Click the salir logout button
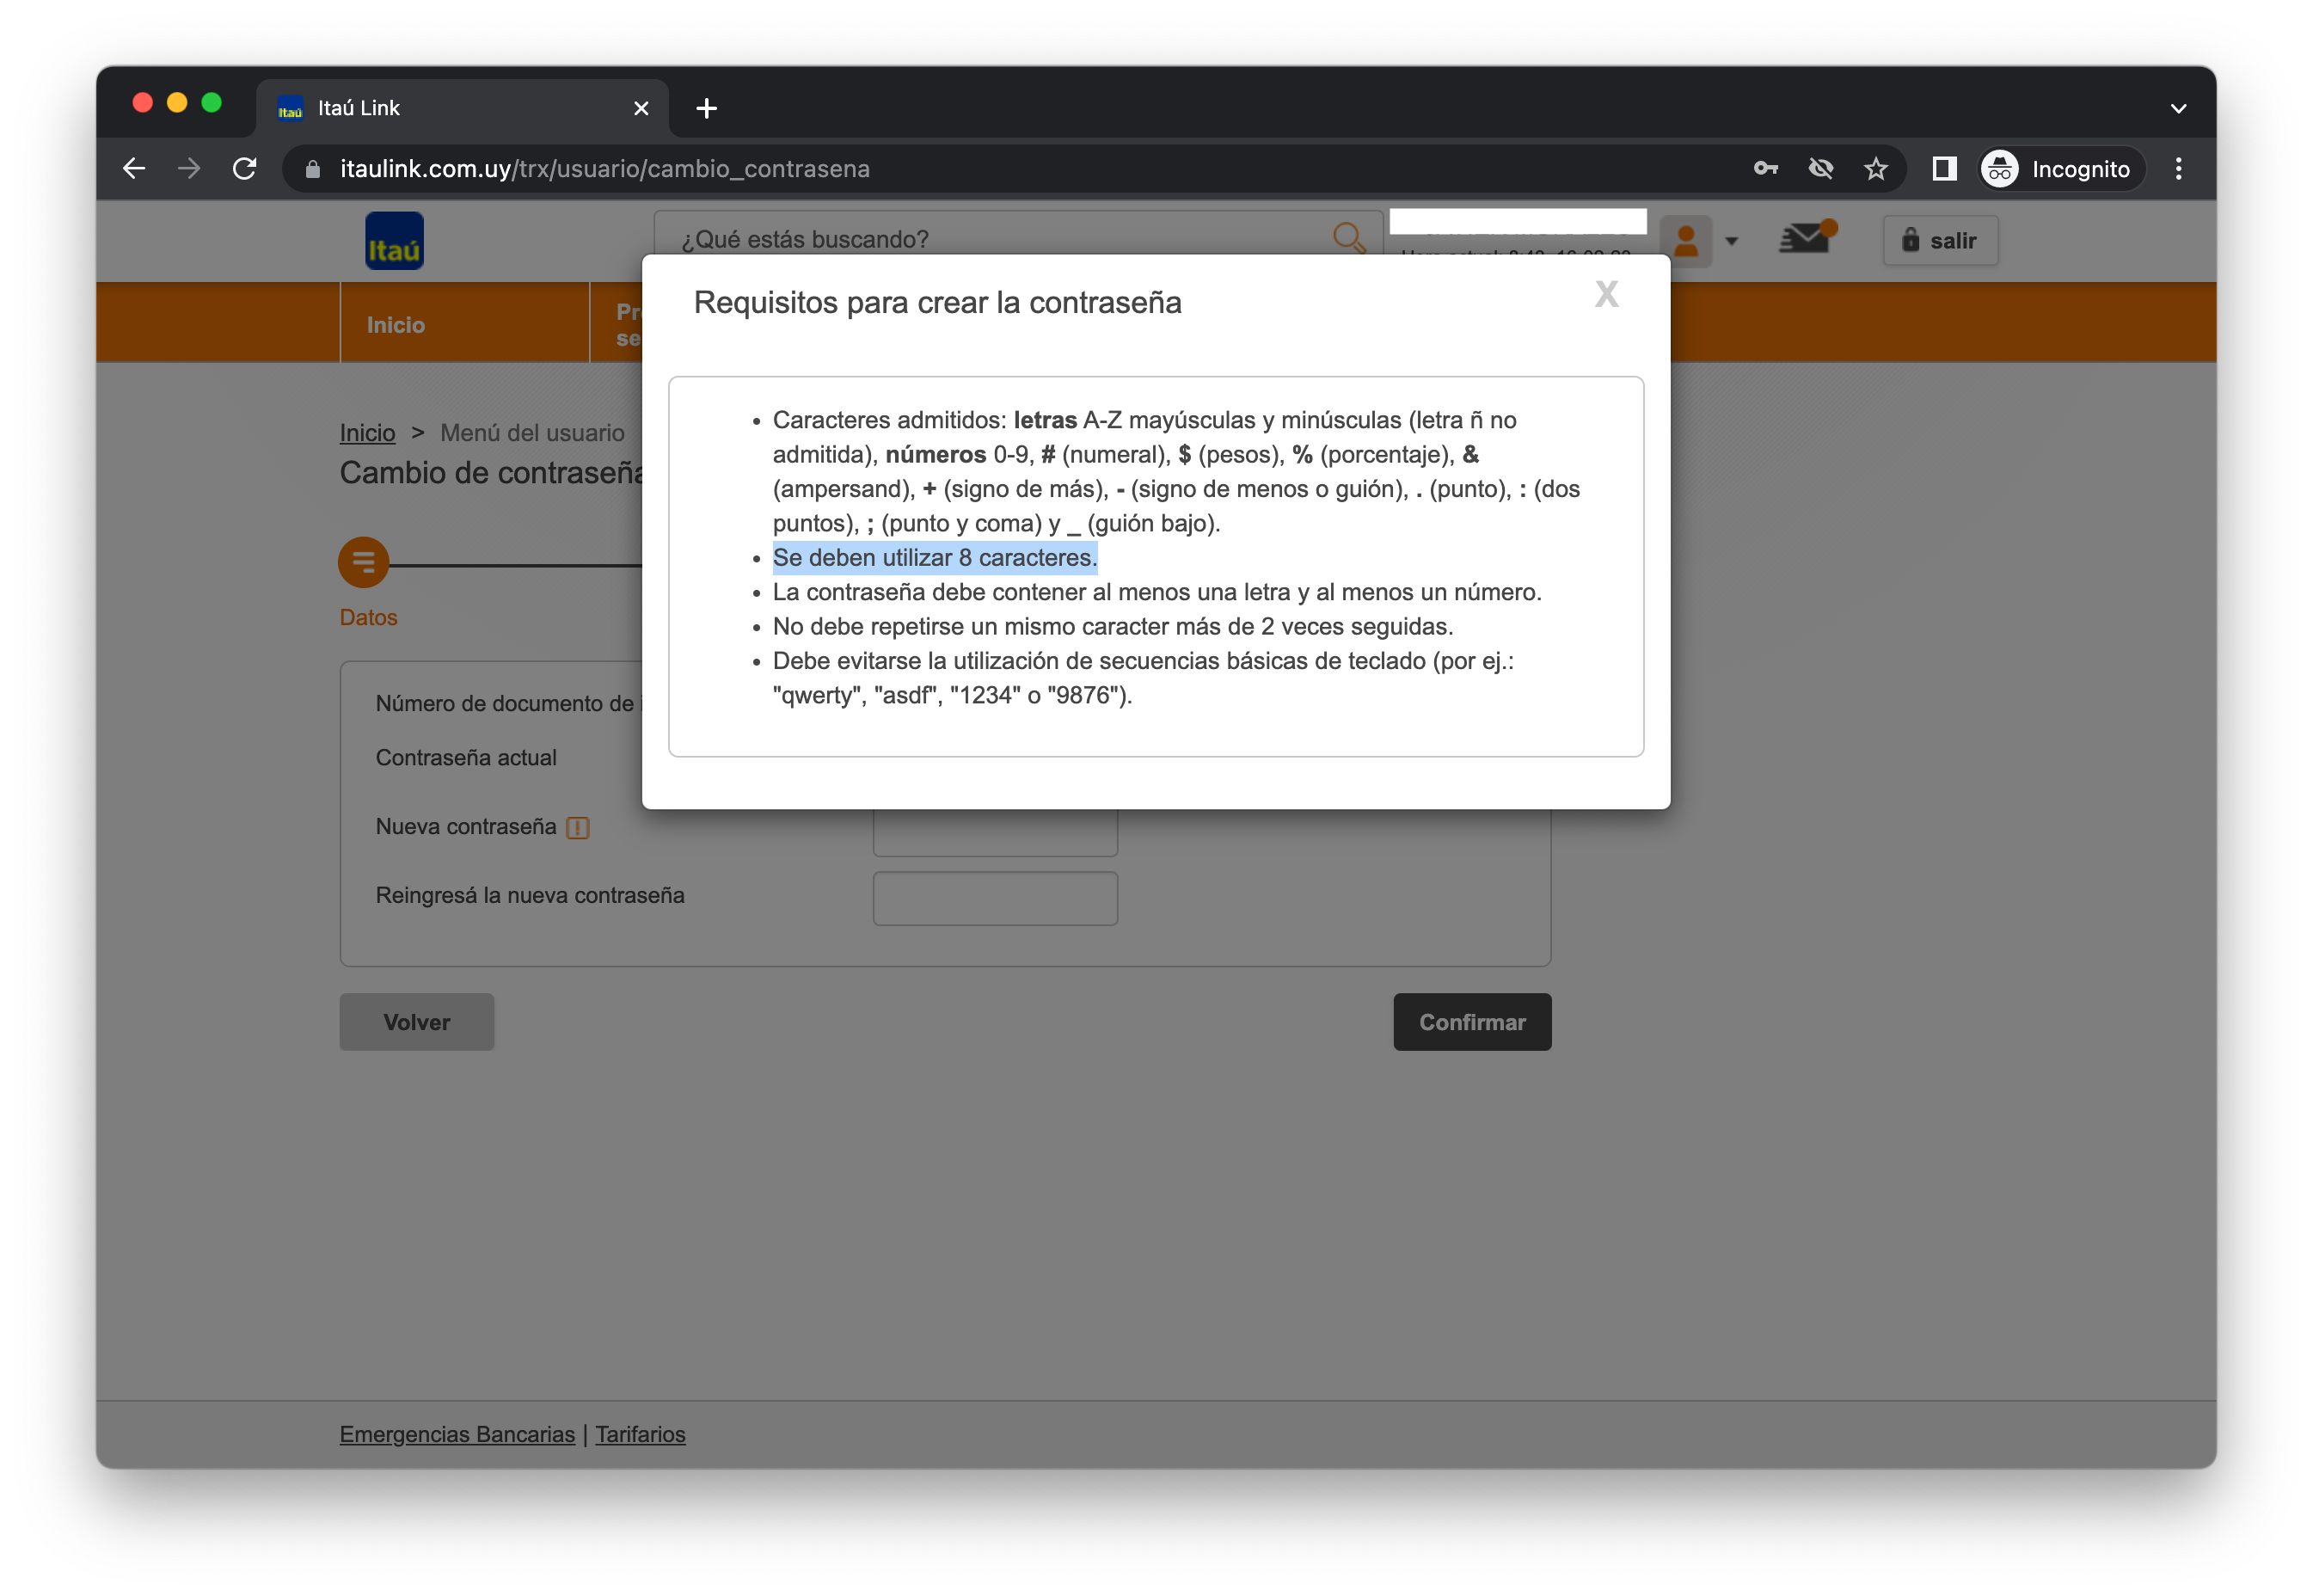 [1940, 241]
